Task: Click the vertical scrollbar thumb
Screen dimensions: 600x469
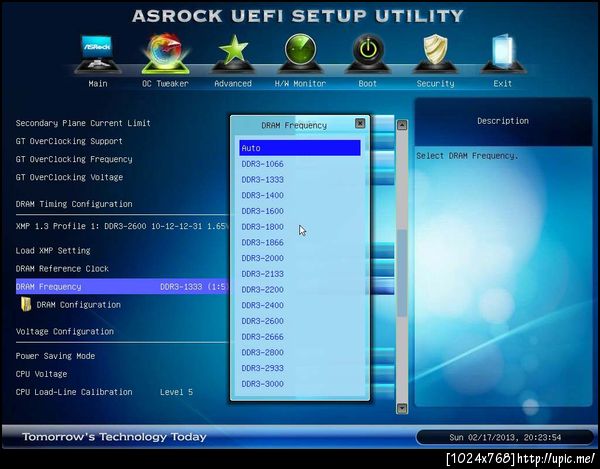Action: point(402,274)
